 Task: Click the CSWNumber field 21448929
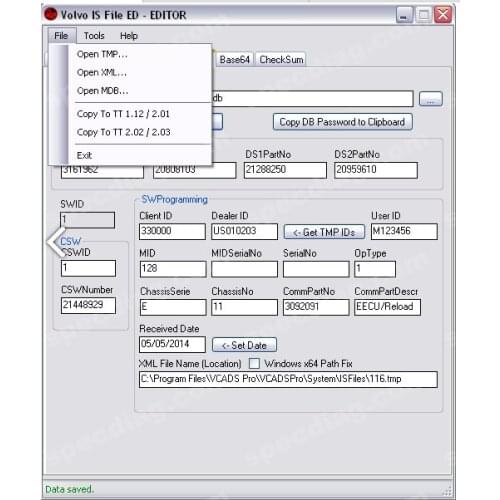click(x=88, y=305)
